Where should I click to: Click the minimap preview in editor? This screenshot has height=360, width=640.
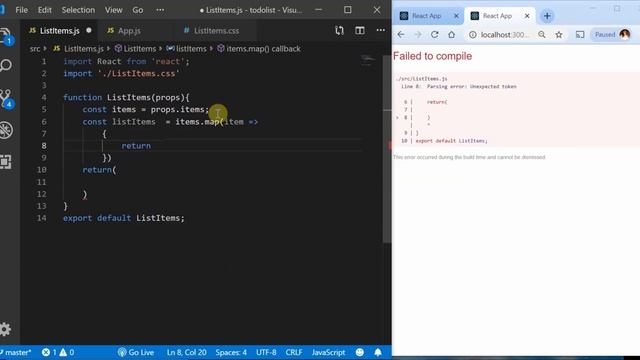point(368,60)
